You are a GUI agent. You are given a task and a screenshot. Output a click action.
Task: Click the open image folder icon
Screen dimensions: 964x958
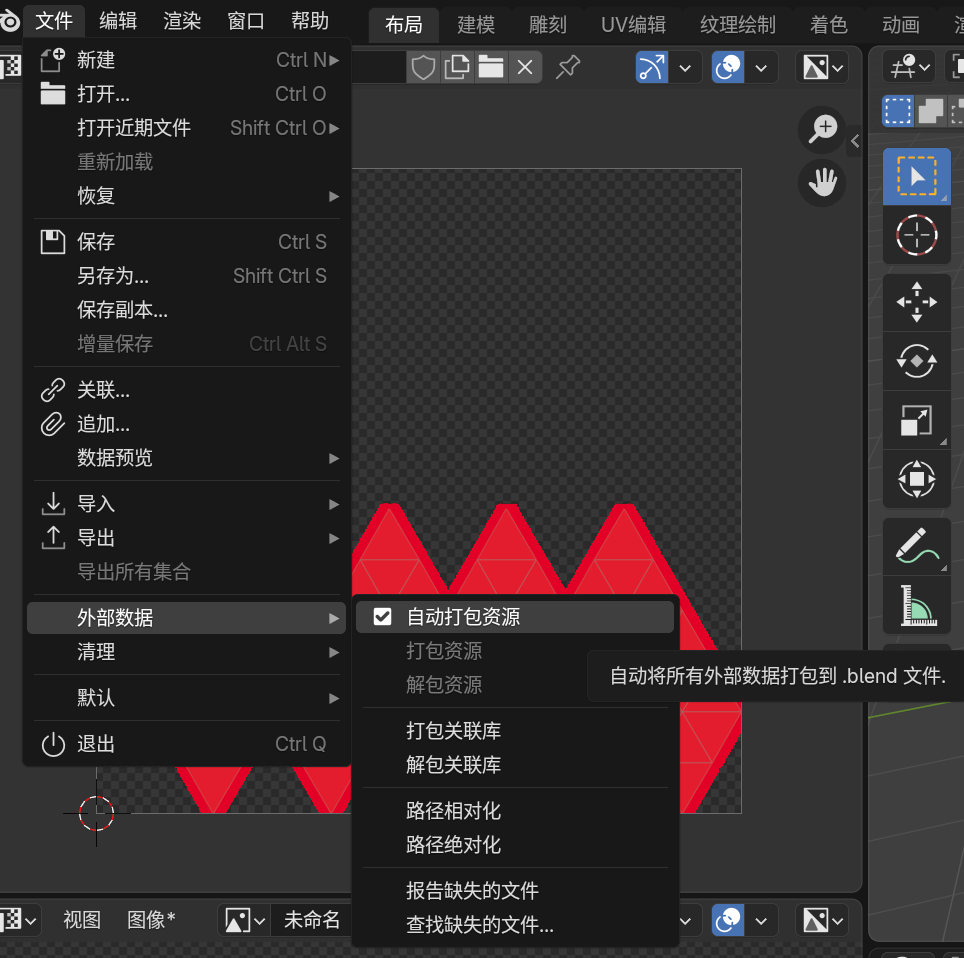point(491,67)
